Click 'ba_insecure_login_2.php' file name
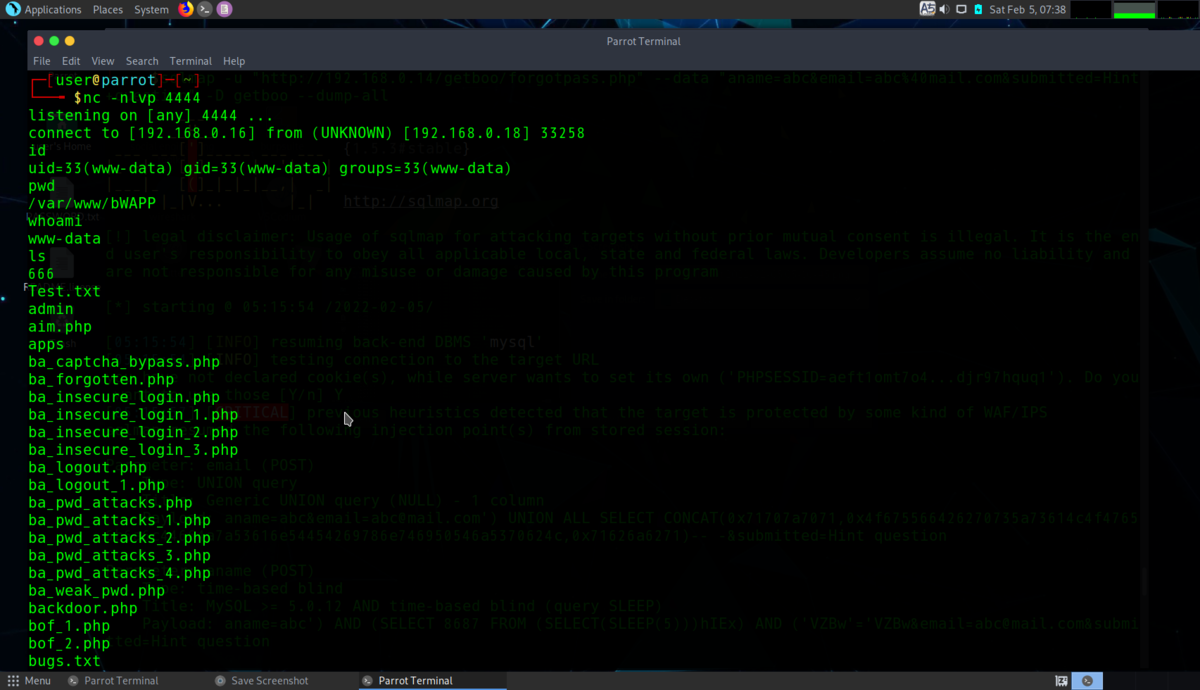Screen dimensions: 1200x690 [x=133, y=432]
